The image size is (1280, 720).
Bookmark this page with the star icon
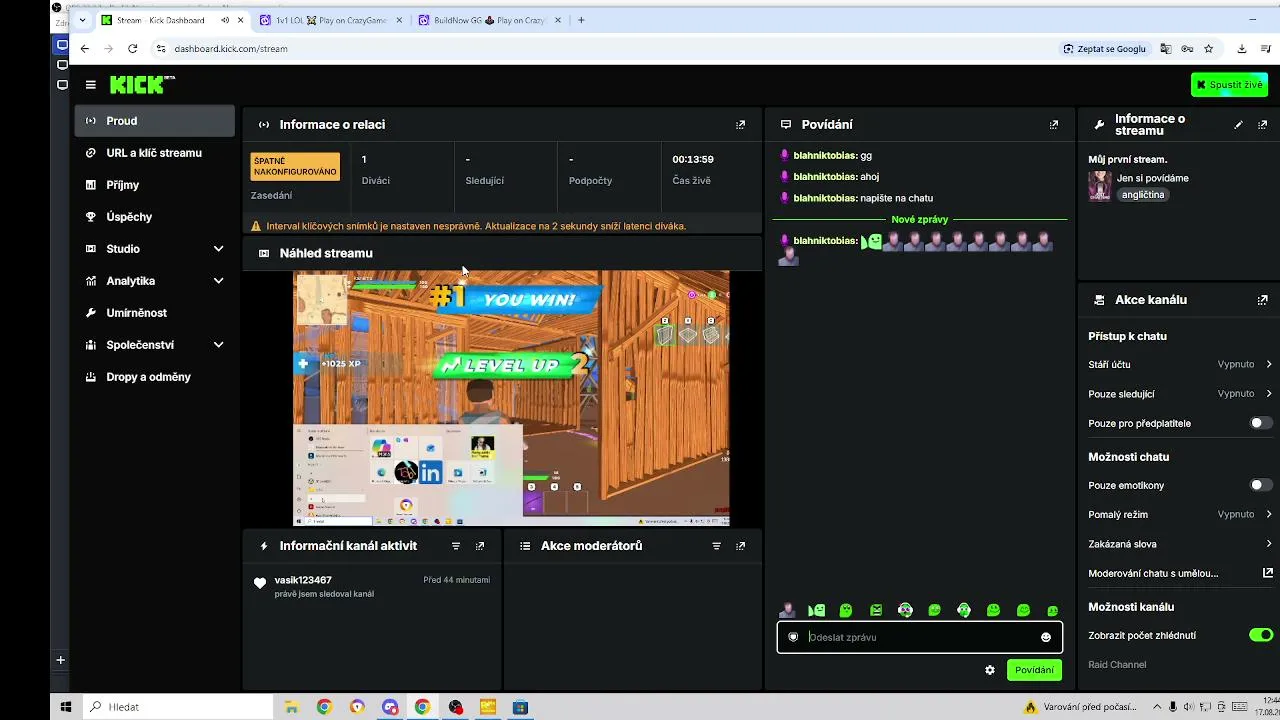(x=1208, y=48)
